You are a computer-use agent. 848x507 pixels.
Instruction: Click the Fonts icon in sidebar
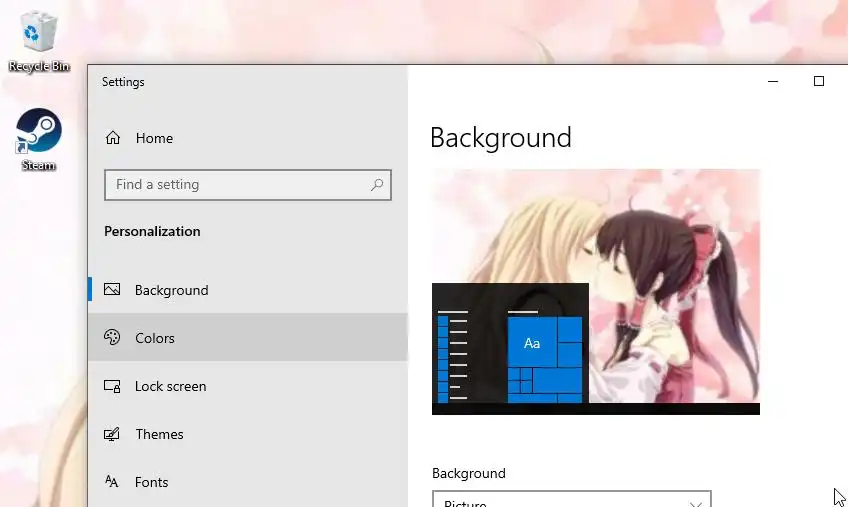tap(111, 482)
